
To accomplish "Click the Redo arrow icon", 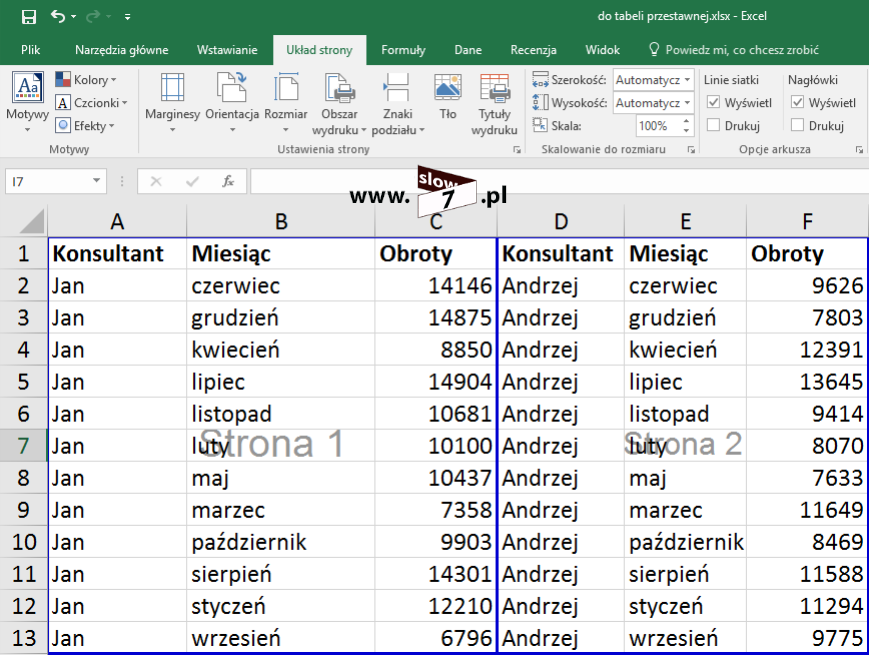I will 93,17.
